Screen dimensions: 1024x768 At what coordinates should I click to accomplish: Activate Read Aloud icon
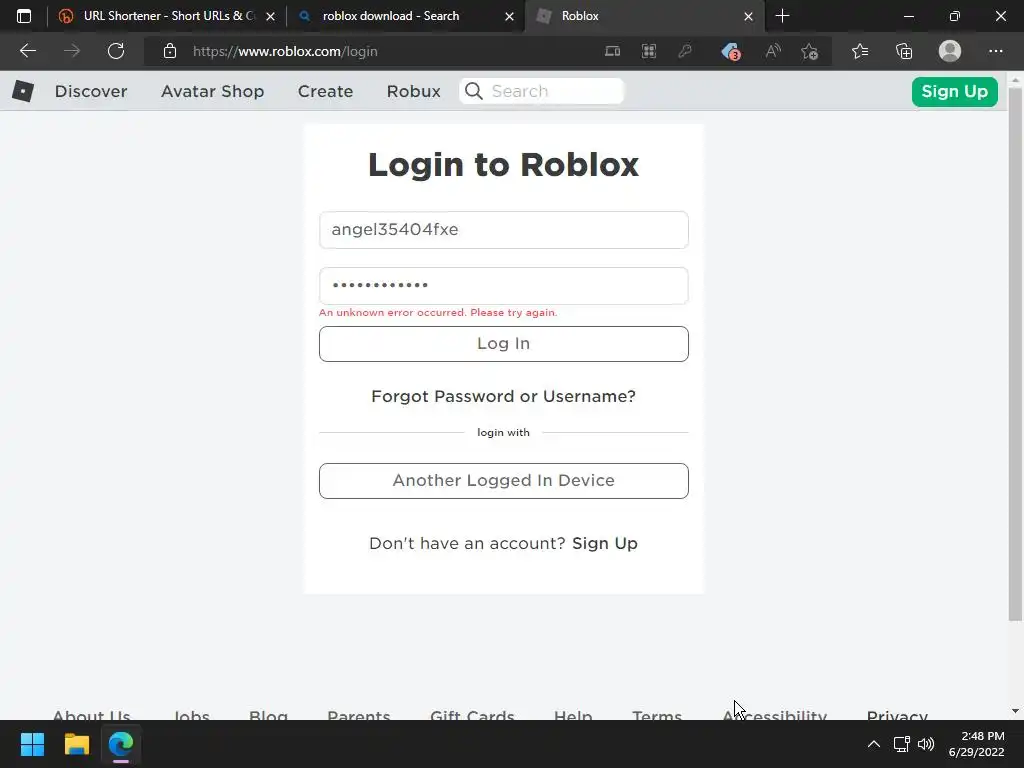point(773,51)
